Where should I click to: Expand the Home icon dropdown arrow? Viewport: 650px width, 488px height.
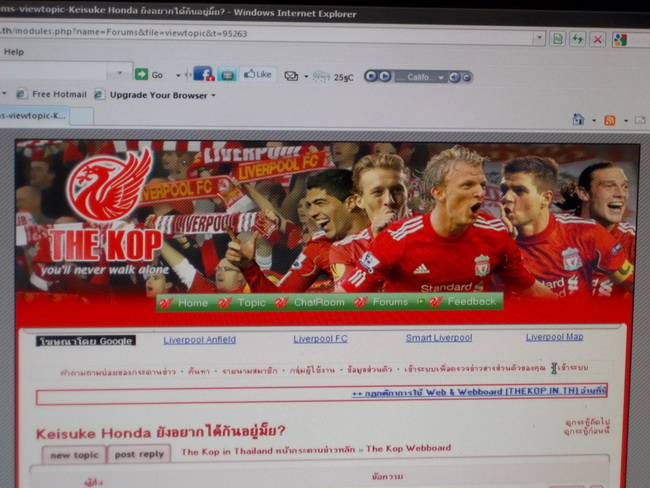[594, 121]
